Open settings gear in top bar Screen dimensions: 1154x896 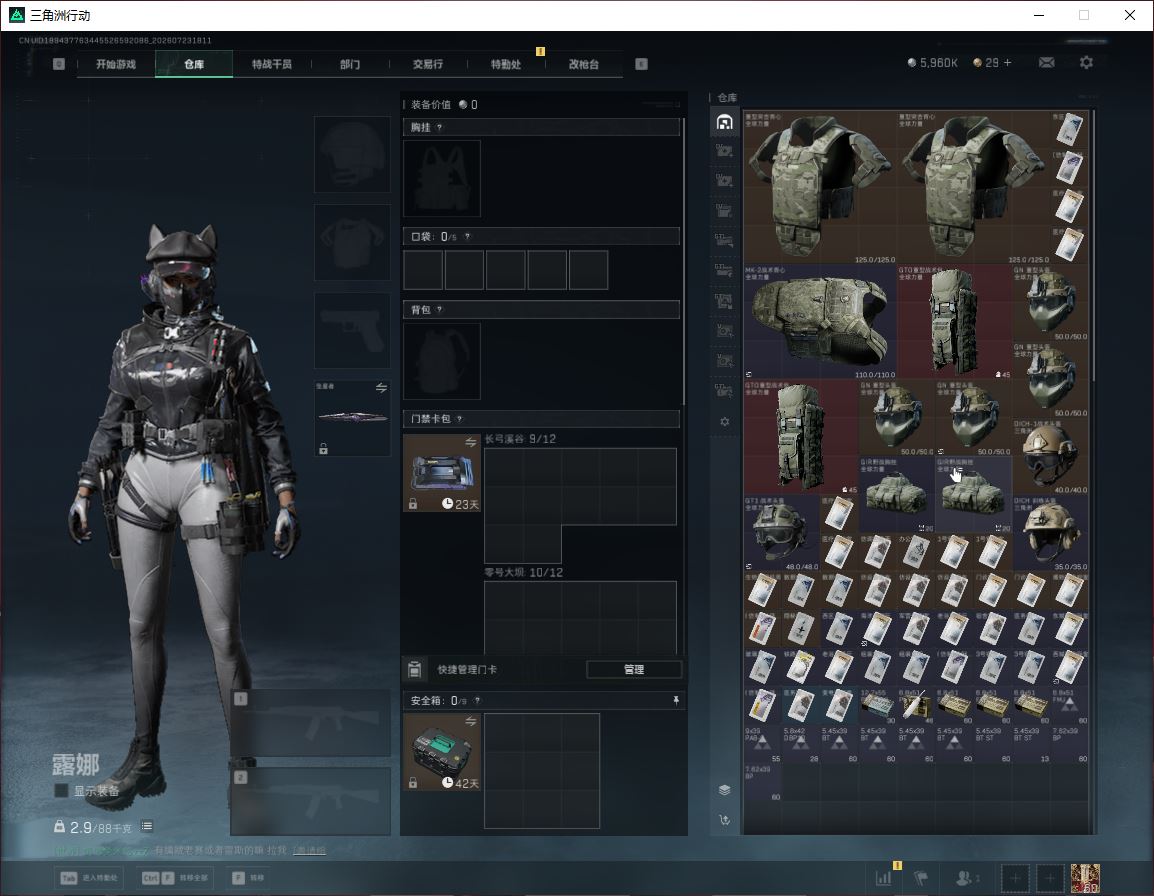[1086, 63]
